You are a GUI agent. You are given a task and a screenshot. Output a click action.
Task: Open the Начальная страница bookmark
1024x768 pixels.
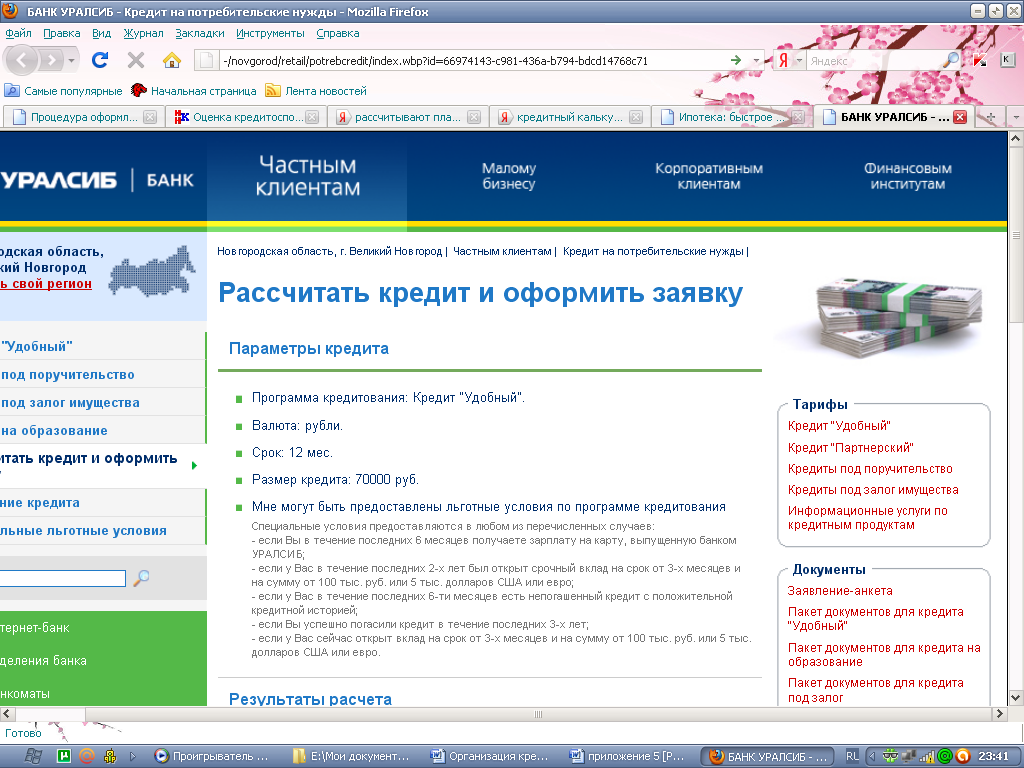[193, 91]
